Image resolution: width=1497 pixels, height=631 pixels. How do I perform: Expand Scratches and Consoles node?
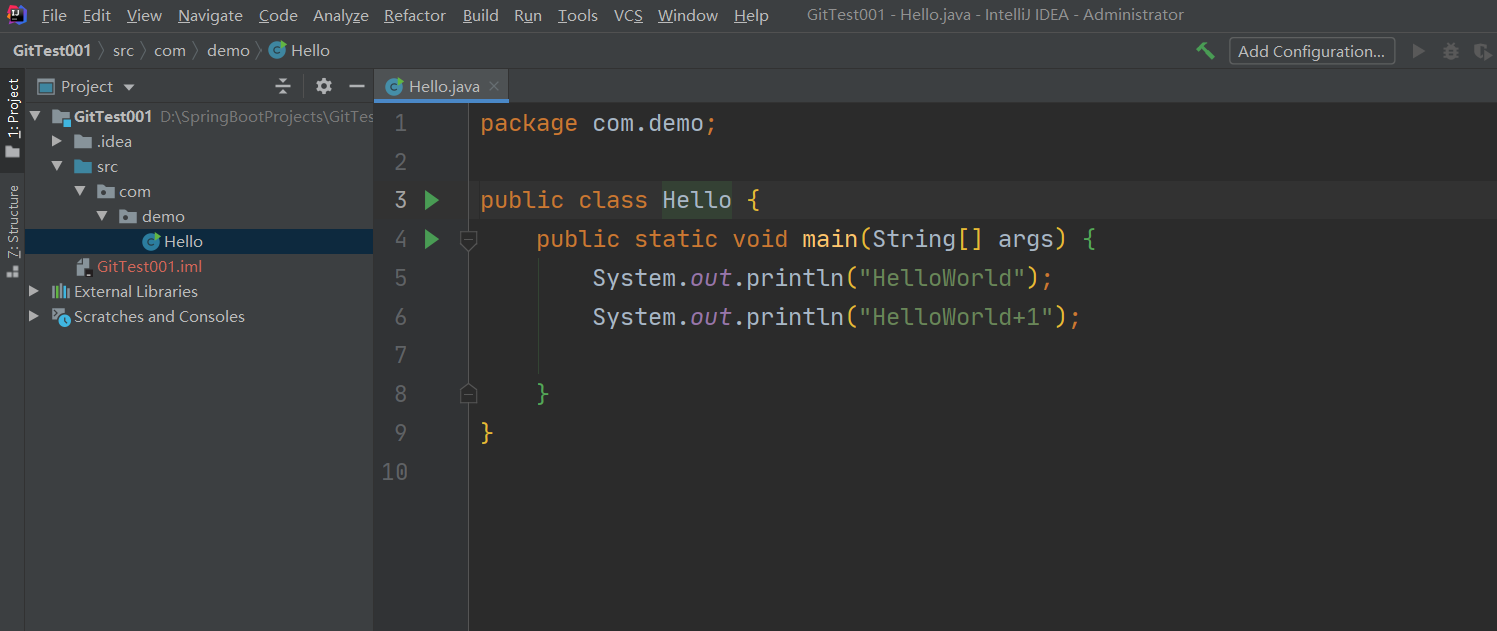pyautogui.click(x=35, y=316)
